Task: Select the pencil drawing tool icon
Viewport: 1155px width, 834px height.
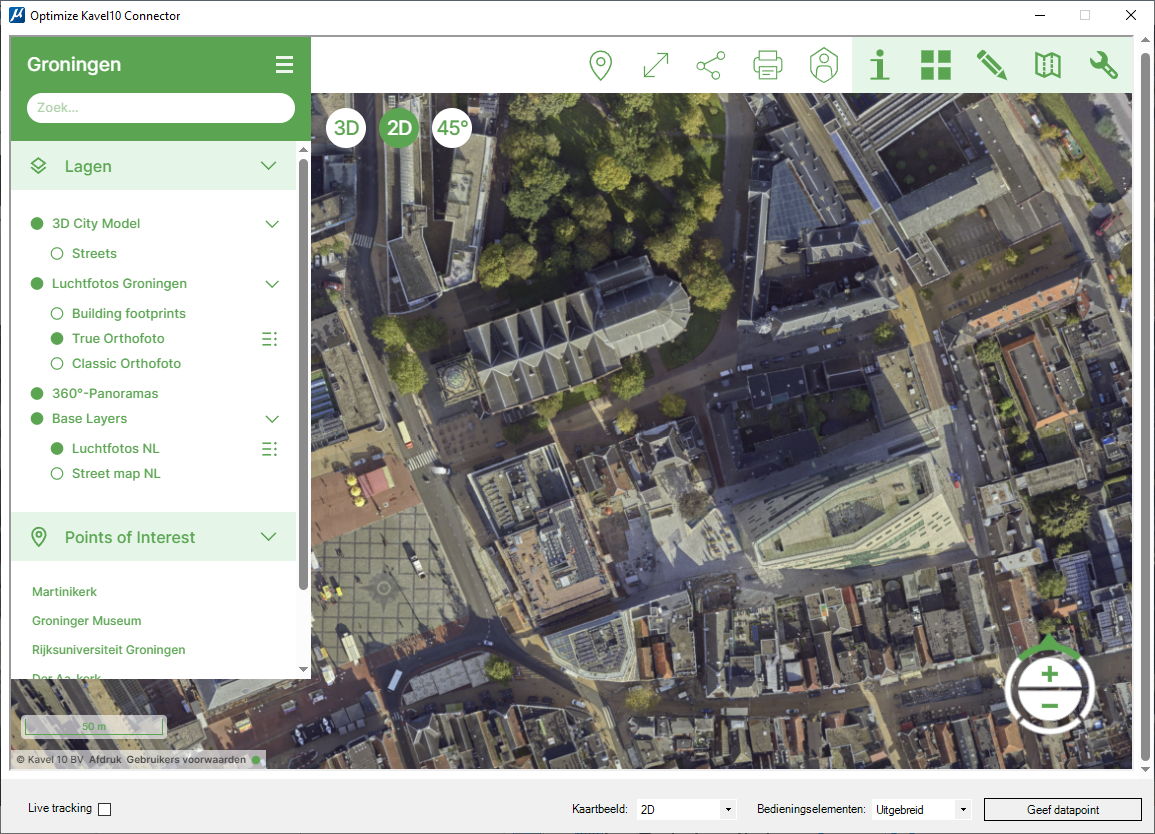Action: click(991, 65)
